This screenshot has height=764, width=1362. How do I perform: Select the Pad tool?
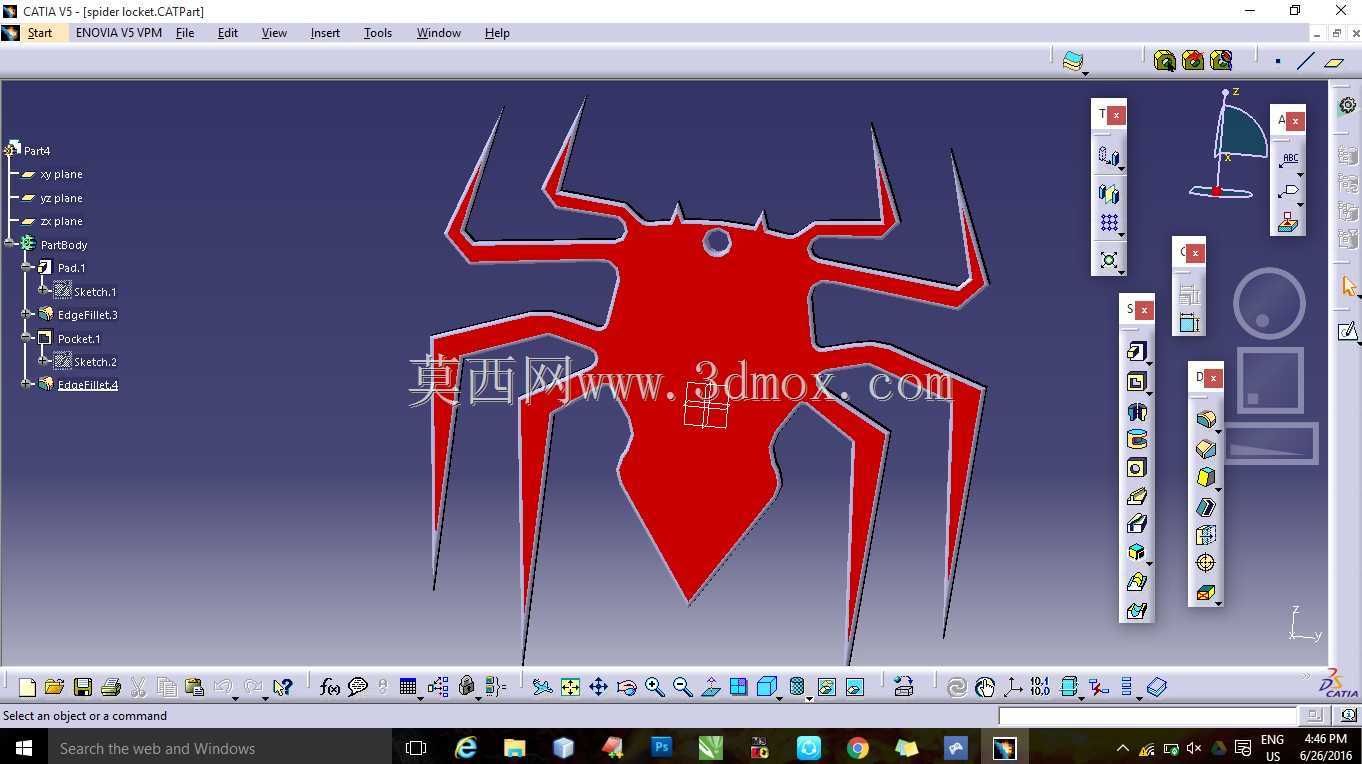point(1136,352)
